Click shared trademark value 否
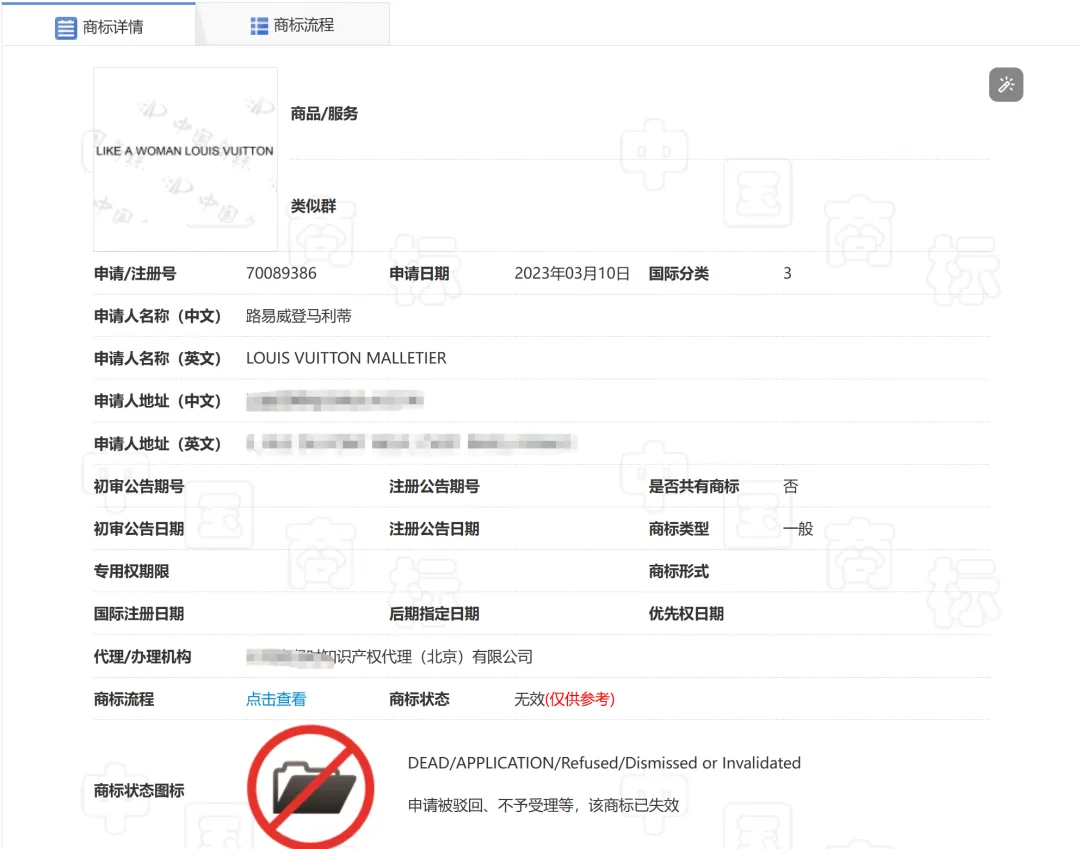This screenshot has width=1080, height=849. (790, 486)
